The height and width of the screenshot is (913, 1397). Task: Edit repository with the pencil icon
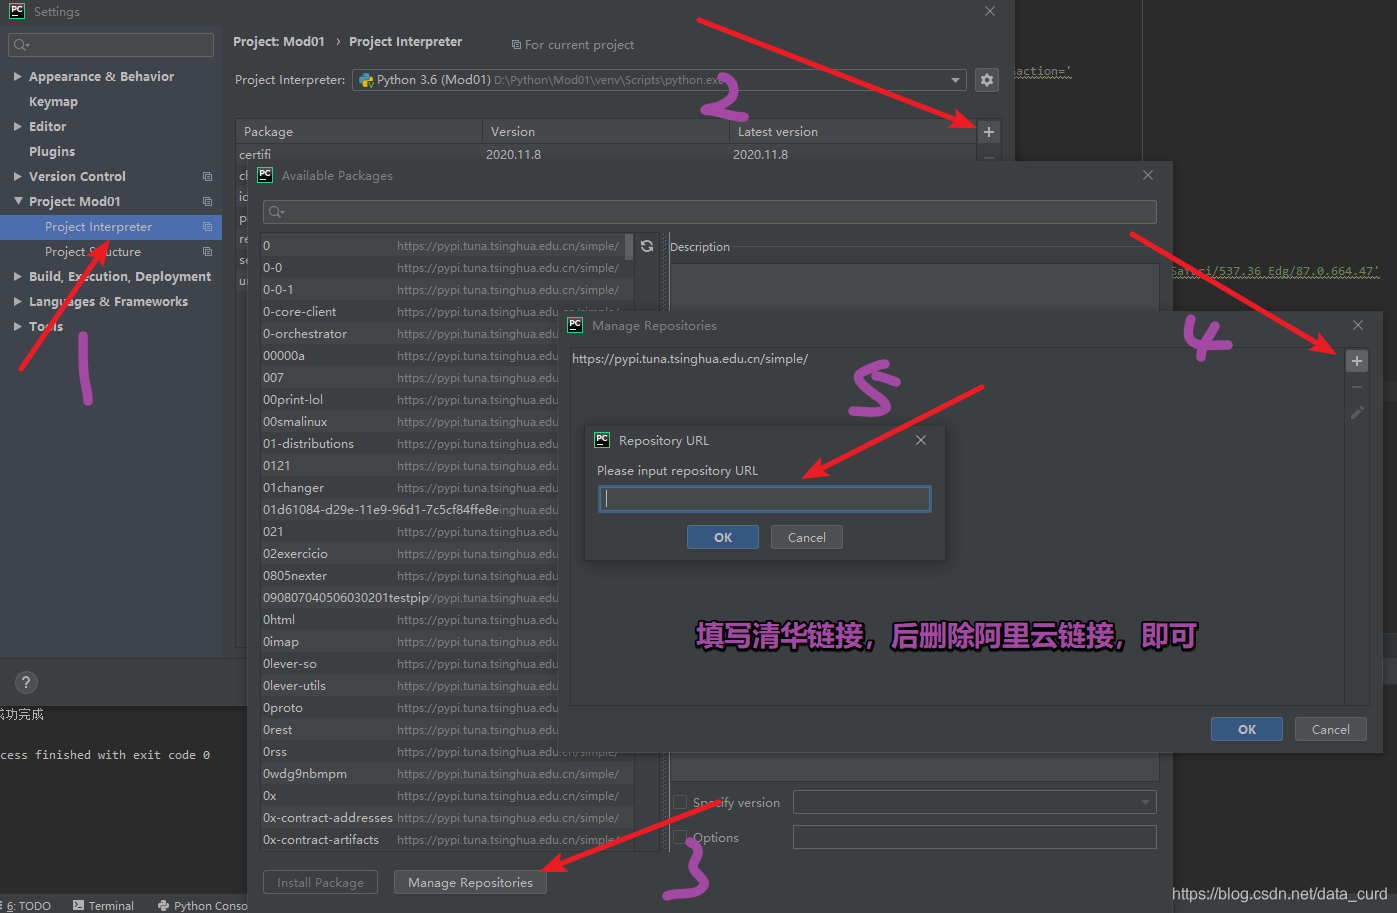[1357, 412]
